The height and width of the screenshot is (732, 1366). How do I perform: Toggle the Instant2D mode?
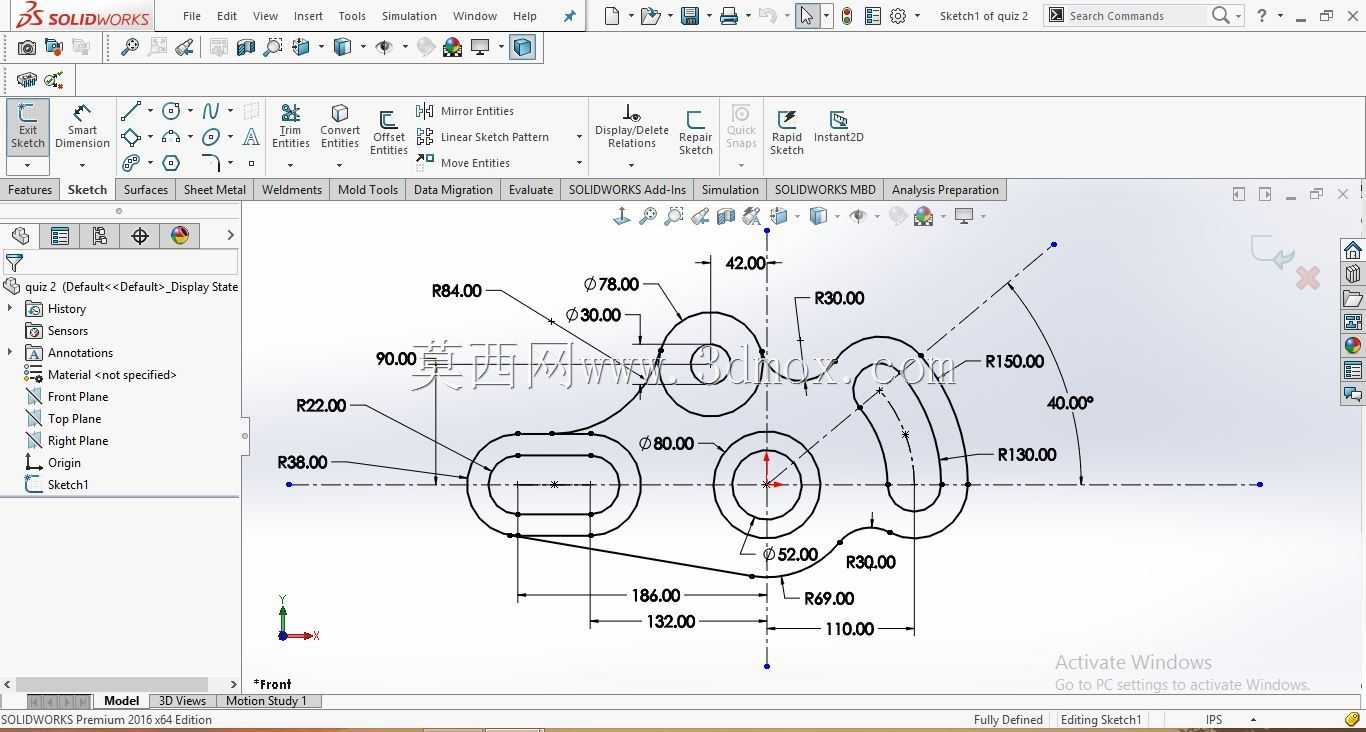click(838, 126)
